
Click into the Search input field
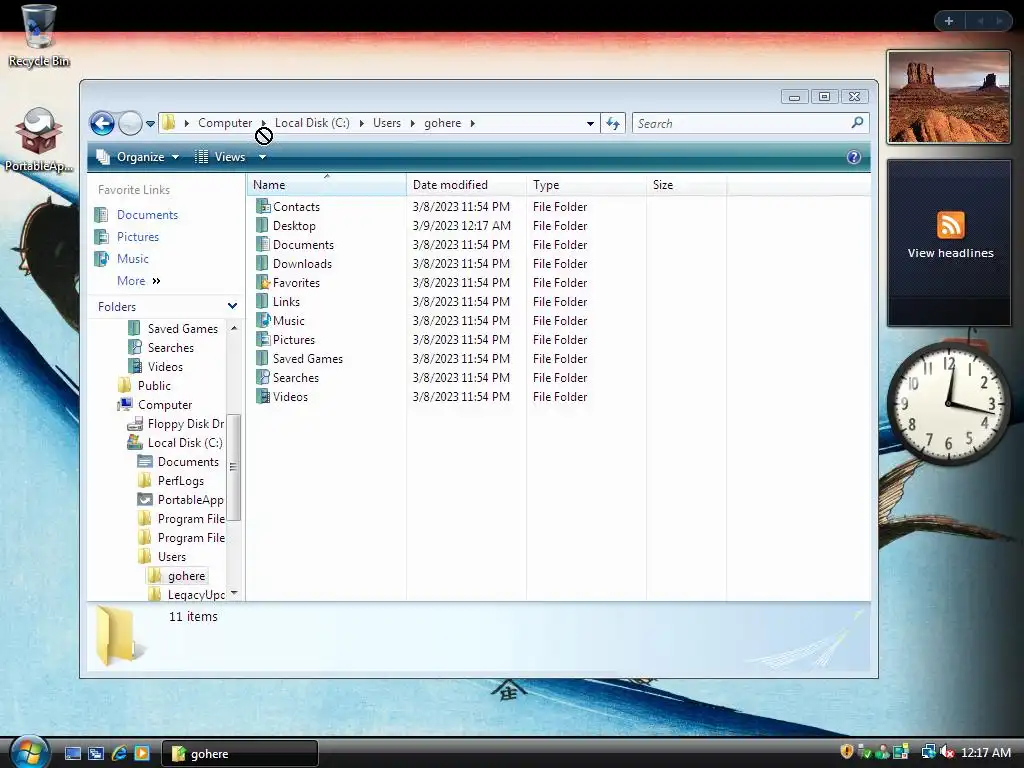[x=742, y=123]
